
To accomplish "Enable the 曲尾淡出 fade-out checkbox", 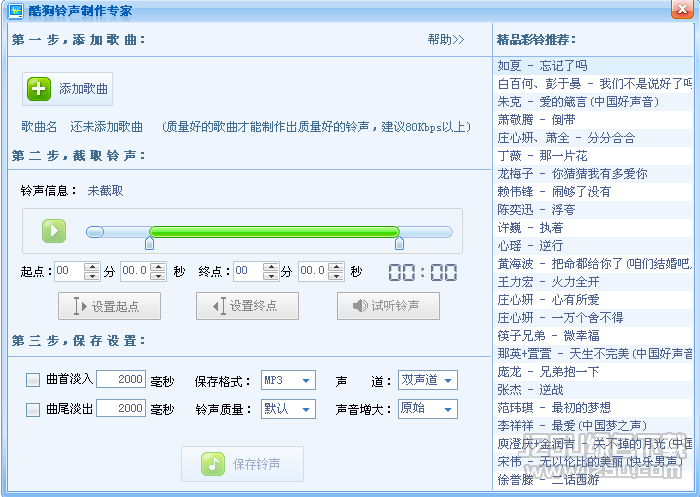I will 33,409.
